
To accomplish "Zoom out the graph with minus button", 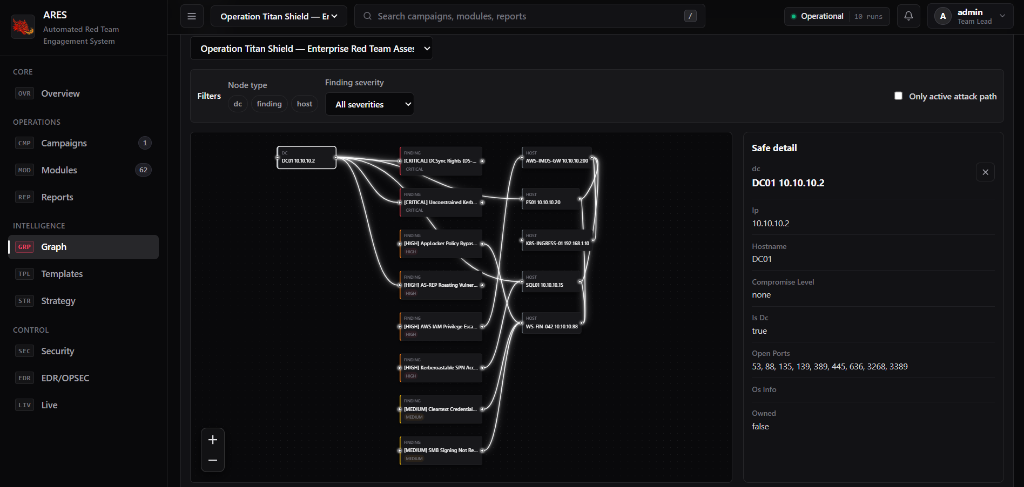I will pos(212,460).
